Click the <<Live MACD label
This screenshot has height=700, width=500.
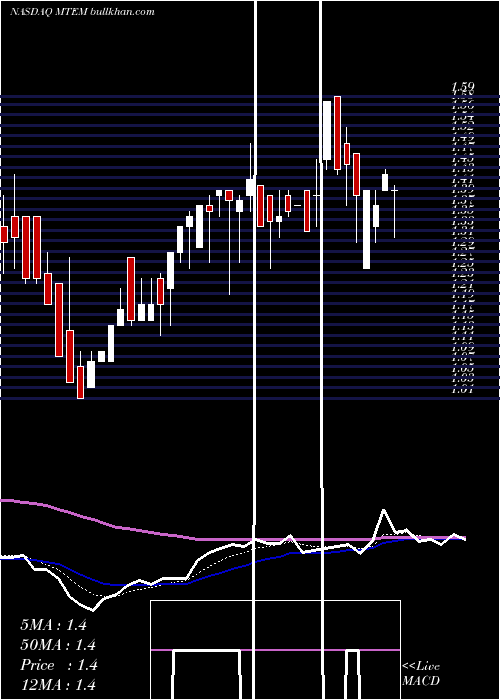tap(421, 674)
